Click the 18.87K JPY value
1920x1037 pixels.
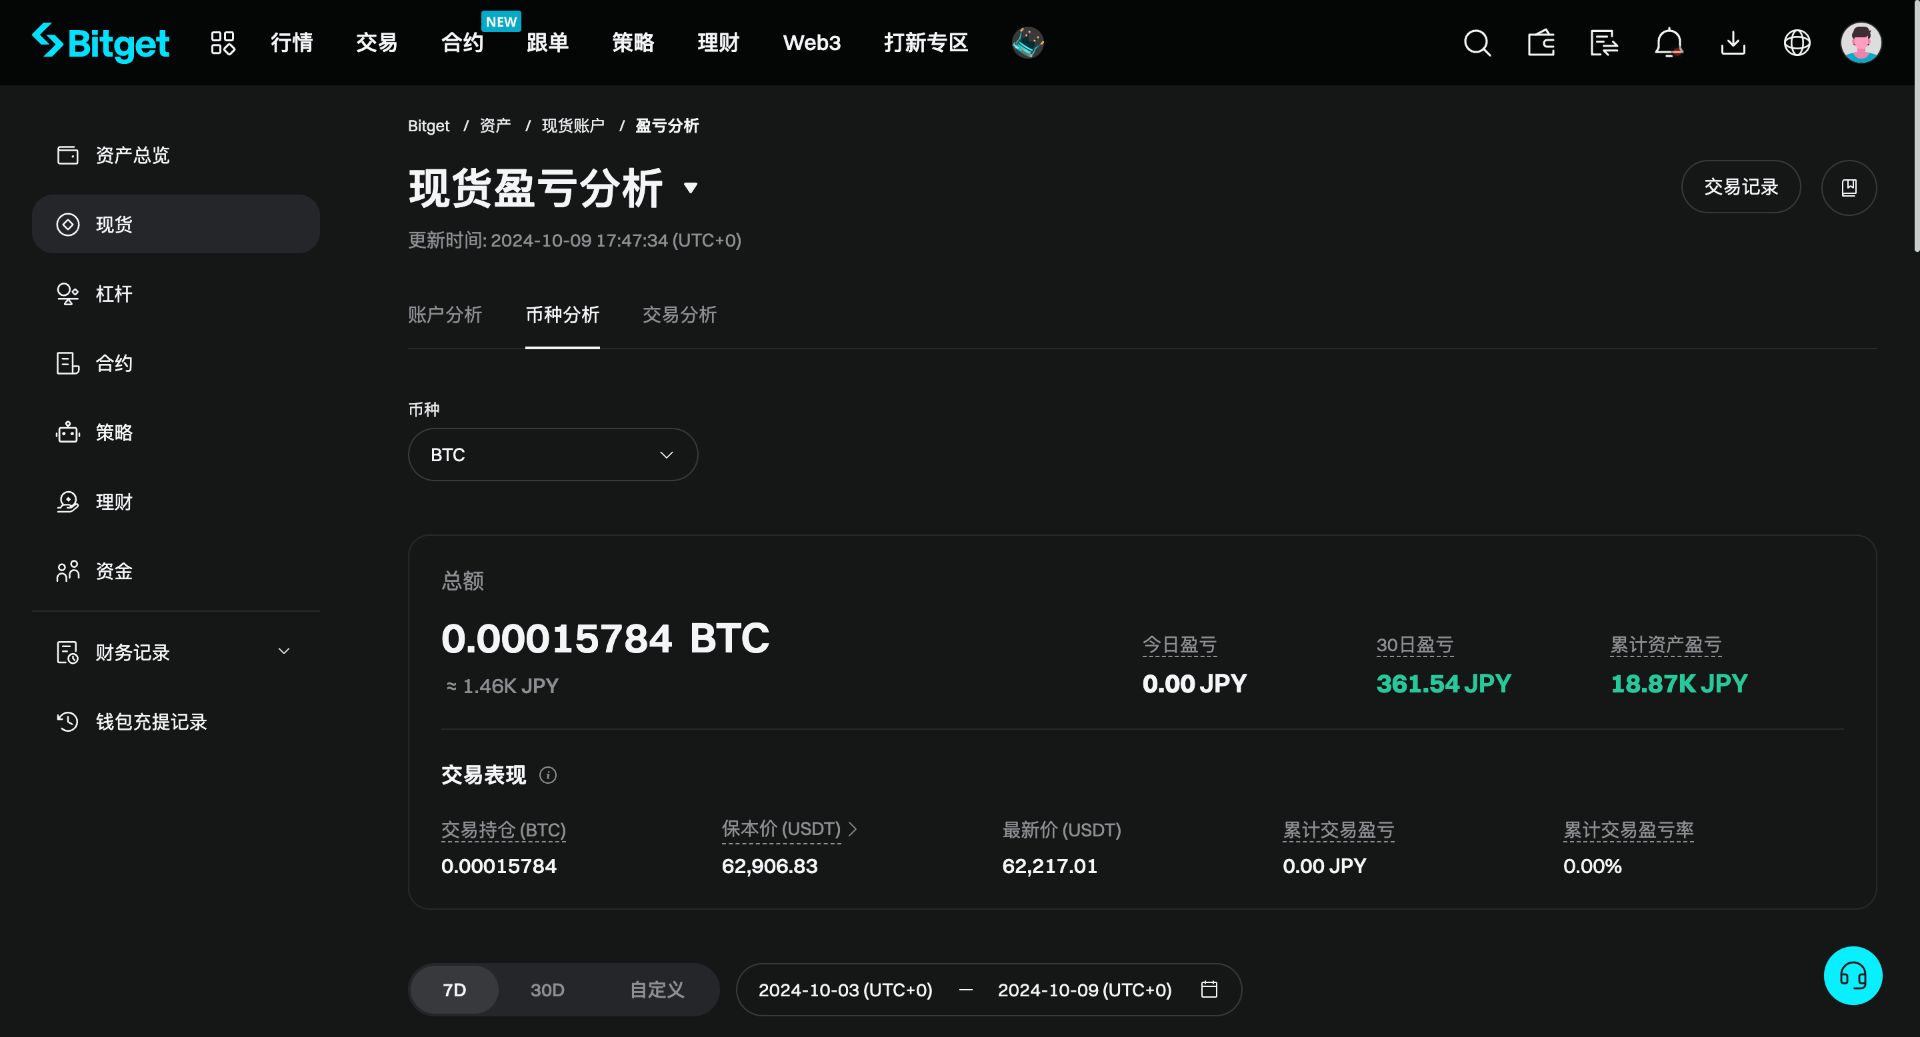pos(1679,684)
